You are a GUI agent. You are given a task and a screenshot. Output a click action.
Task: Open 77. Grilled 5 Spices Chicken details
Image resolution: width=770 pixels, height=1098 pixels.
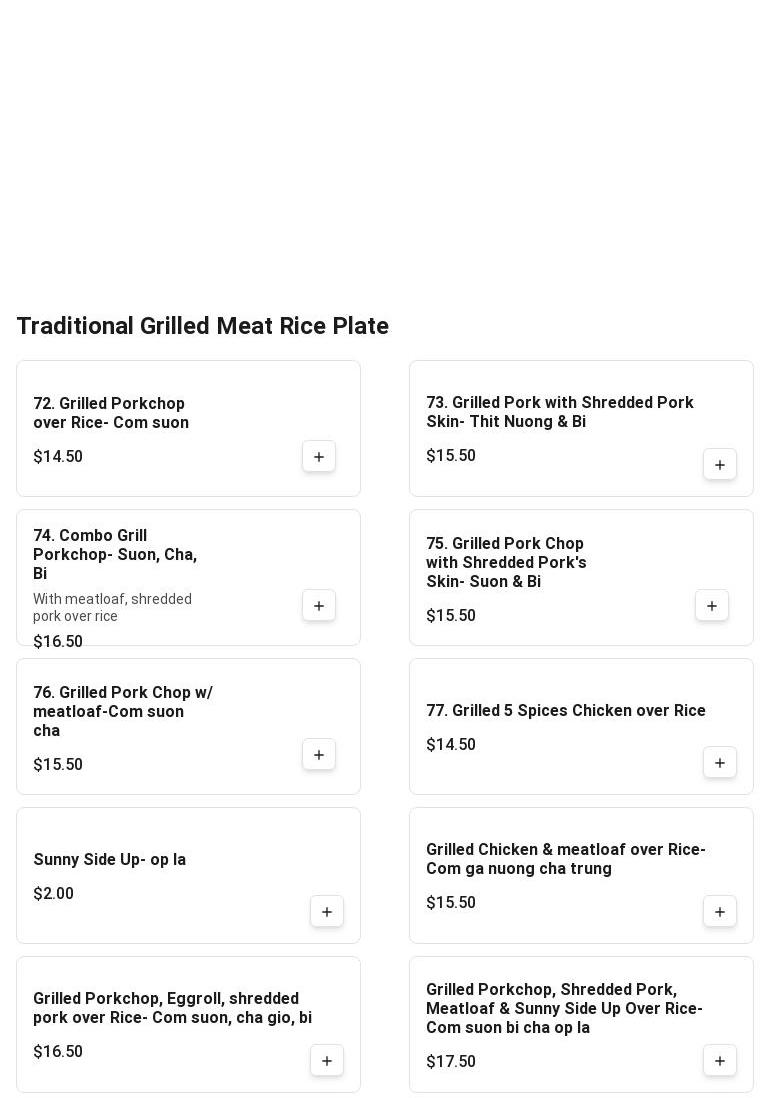[565, 711]
